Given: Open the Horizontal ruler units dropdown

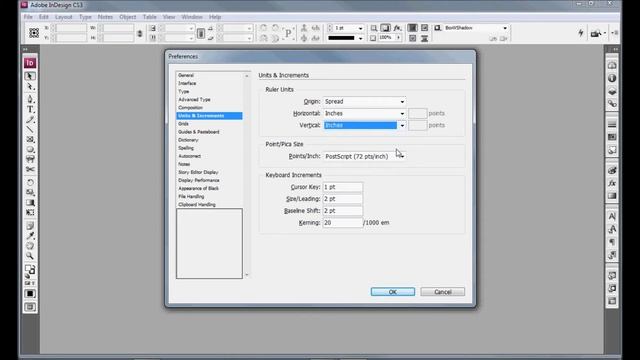Looking at the screenshot, I should [365, 113].
